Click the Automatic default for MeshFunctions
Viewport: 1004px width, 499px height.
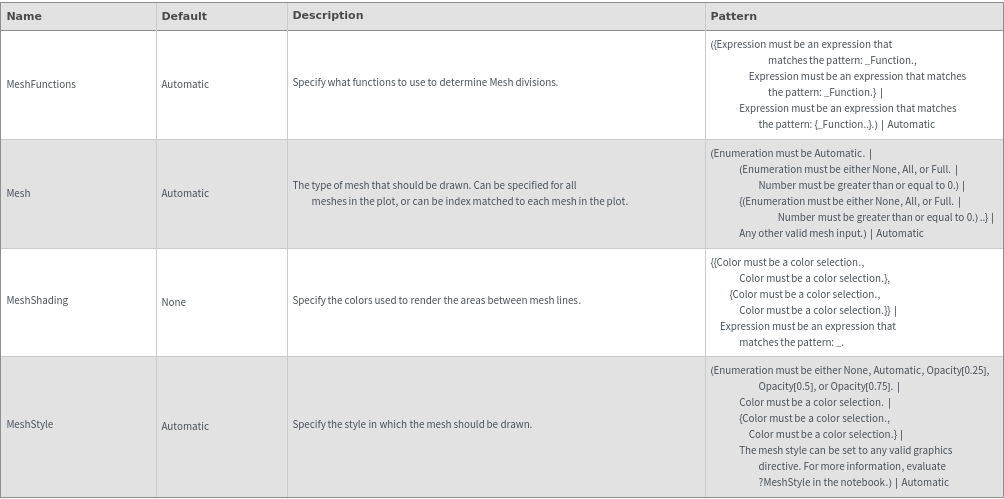click(185, 85)
